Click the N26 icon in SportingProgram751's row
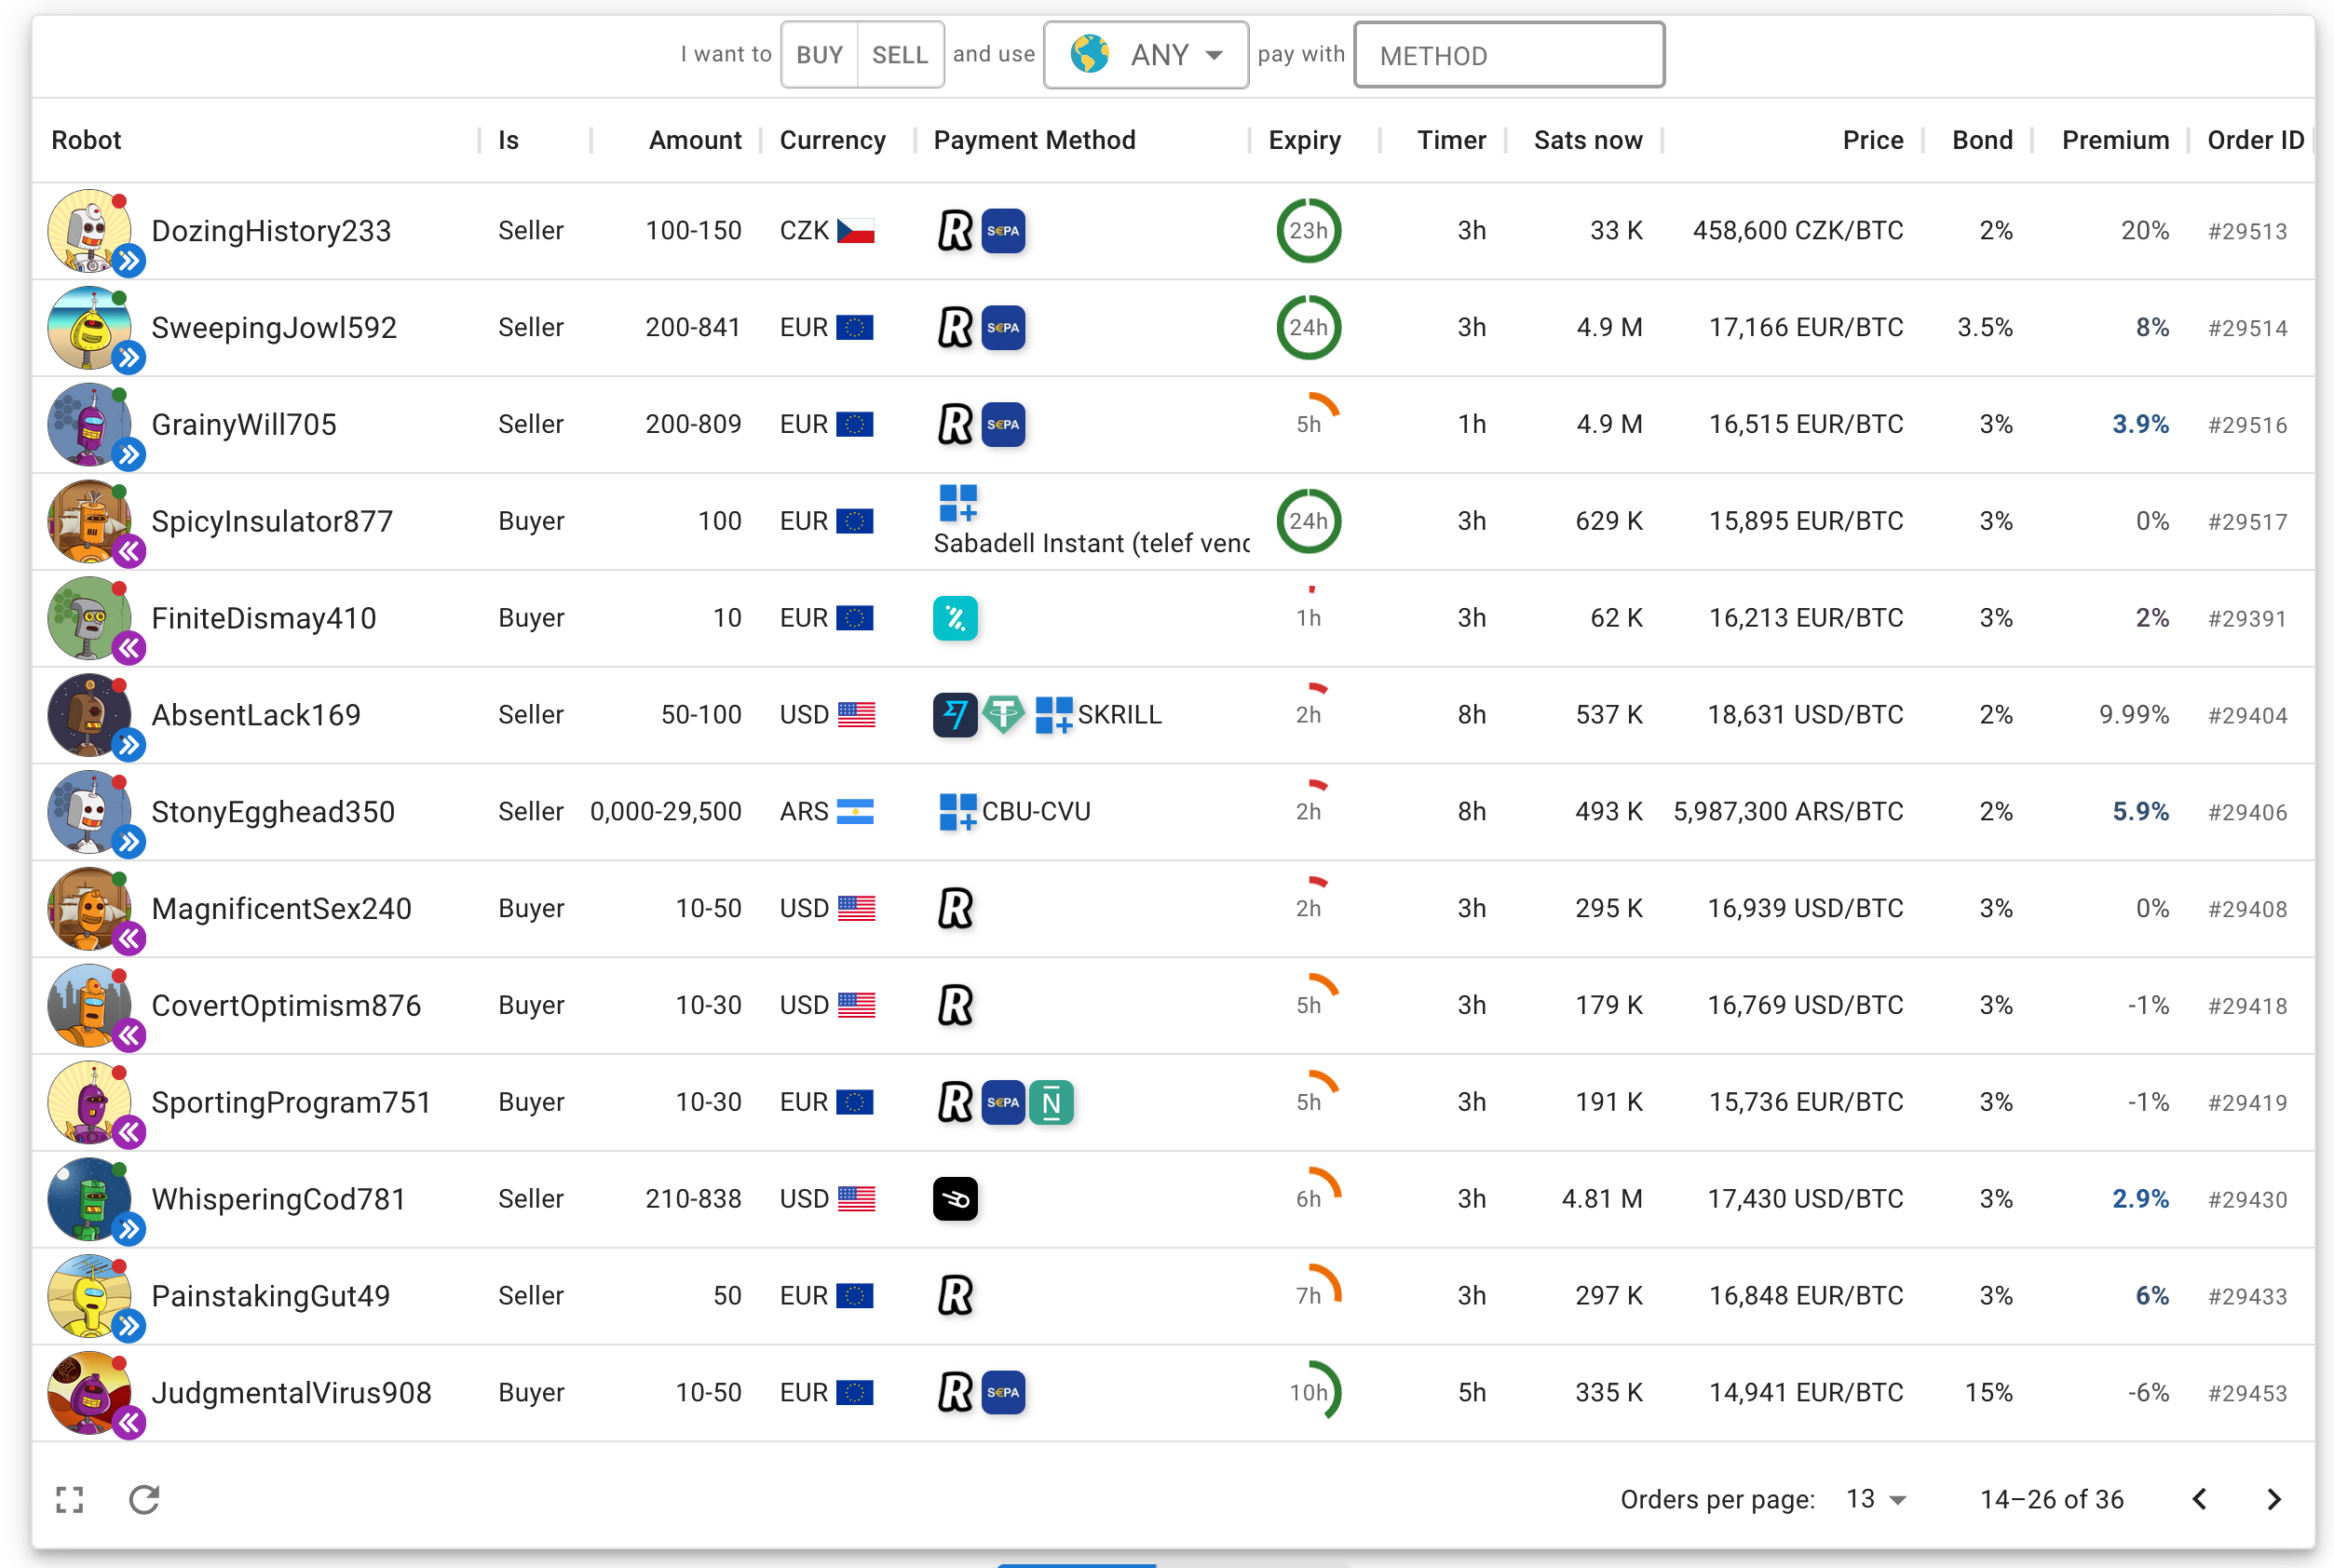 tap(1051, 1103)
